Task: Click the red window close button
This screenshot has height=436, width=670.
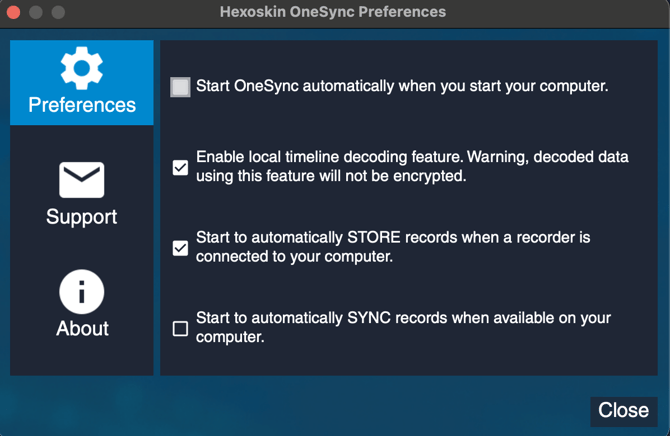Action: (x=13, y=13)
